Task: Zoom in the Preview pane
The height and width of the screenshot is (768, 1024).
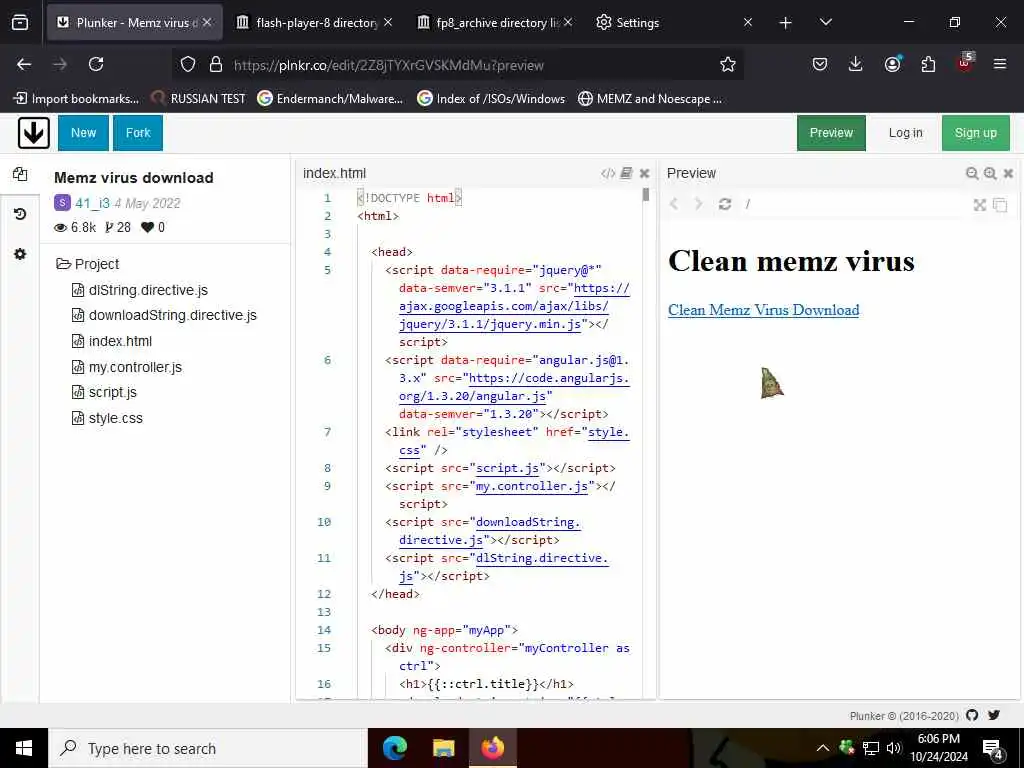Action: [990, 173]
